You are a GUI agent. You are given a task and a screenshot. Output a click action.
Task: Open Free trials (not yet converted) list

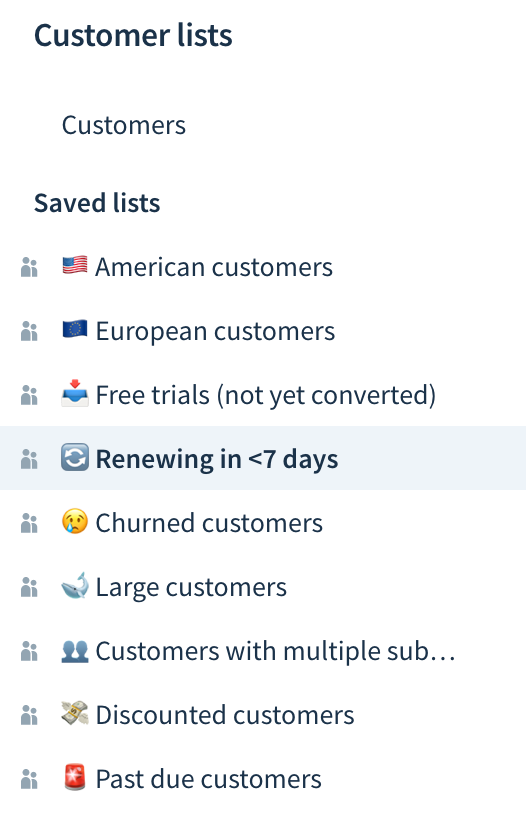(263, 395)
